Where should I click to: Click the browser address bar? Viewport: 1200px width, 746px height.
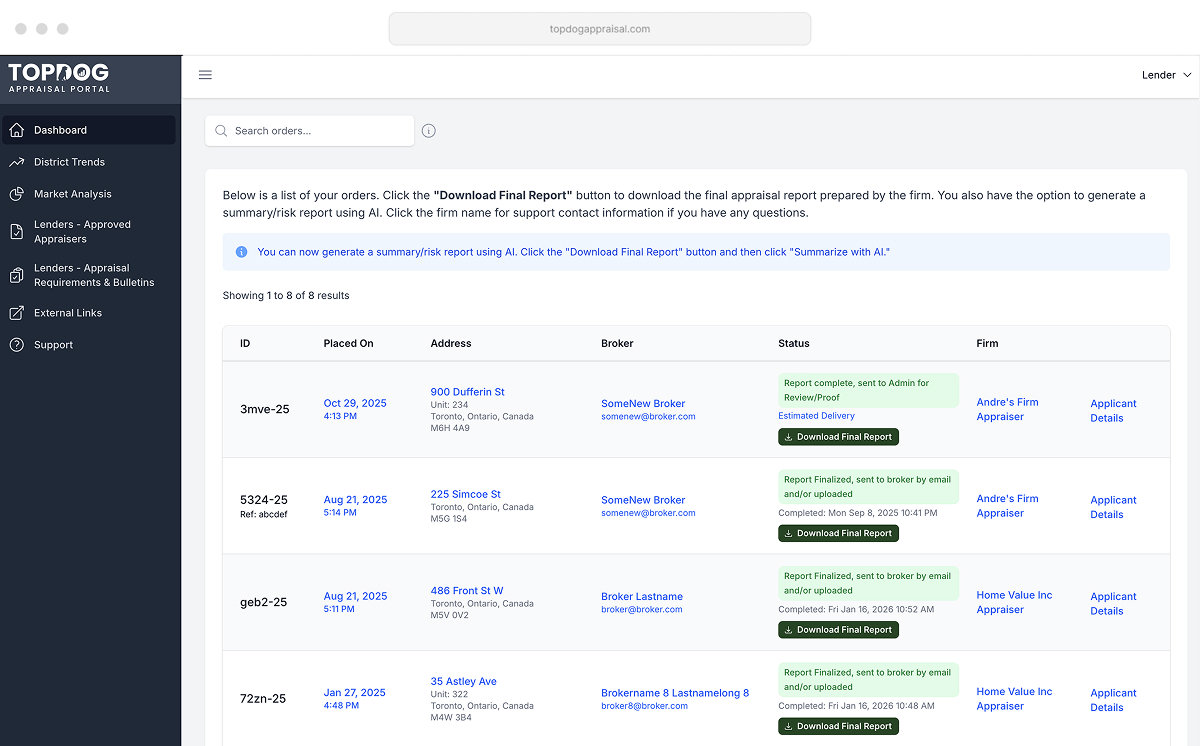(x=600, y=29)
